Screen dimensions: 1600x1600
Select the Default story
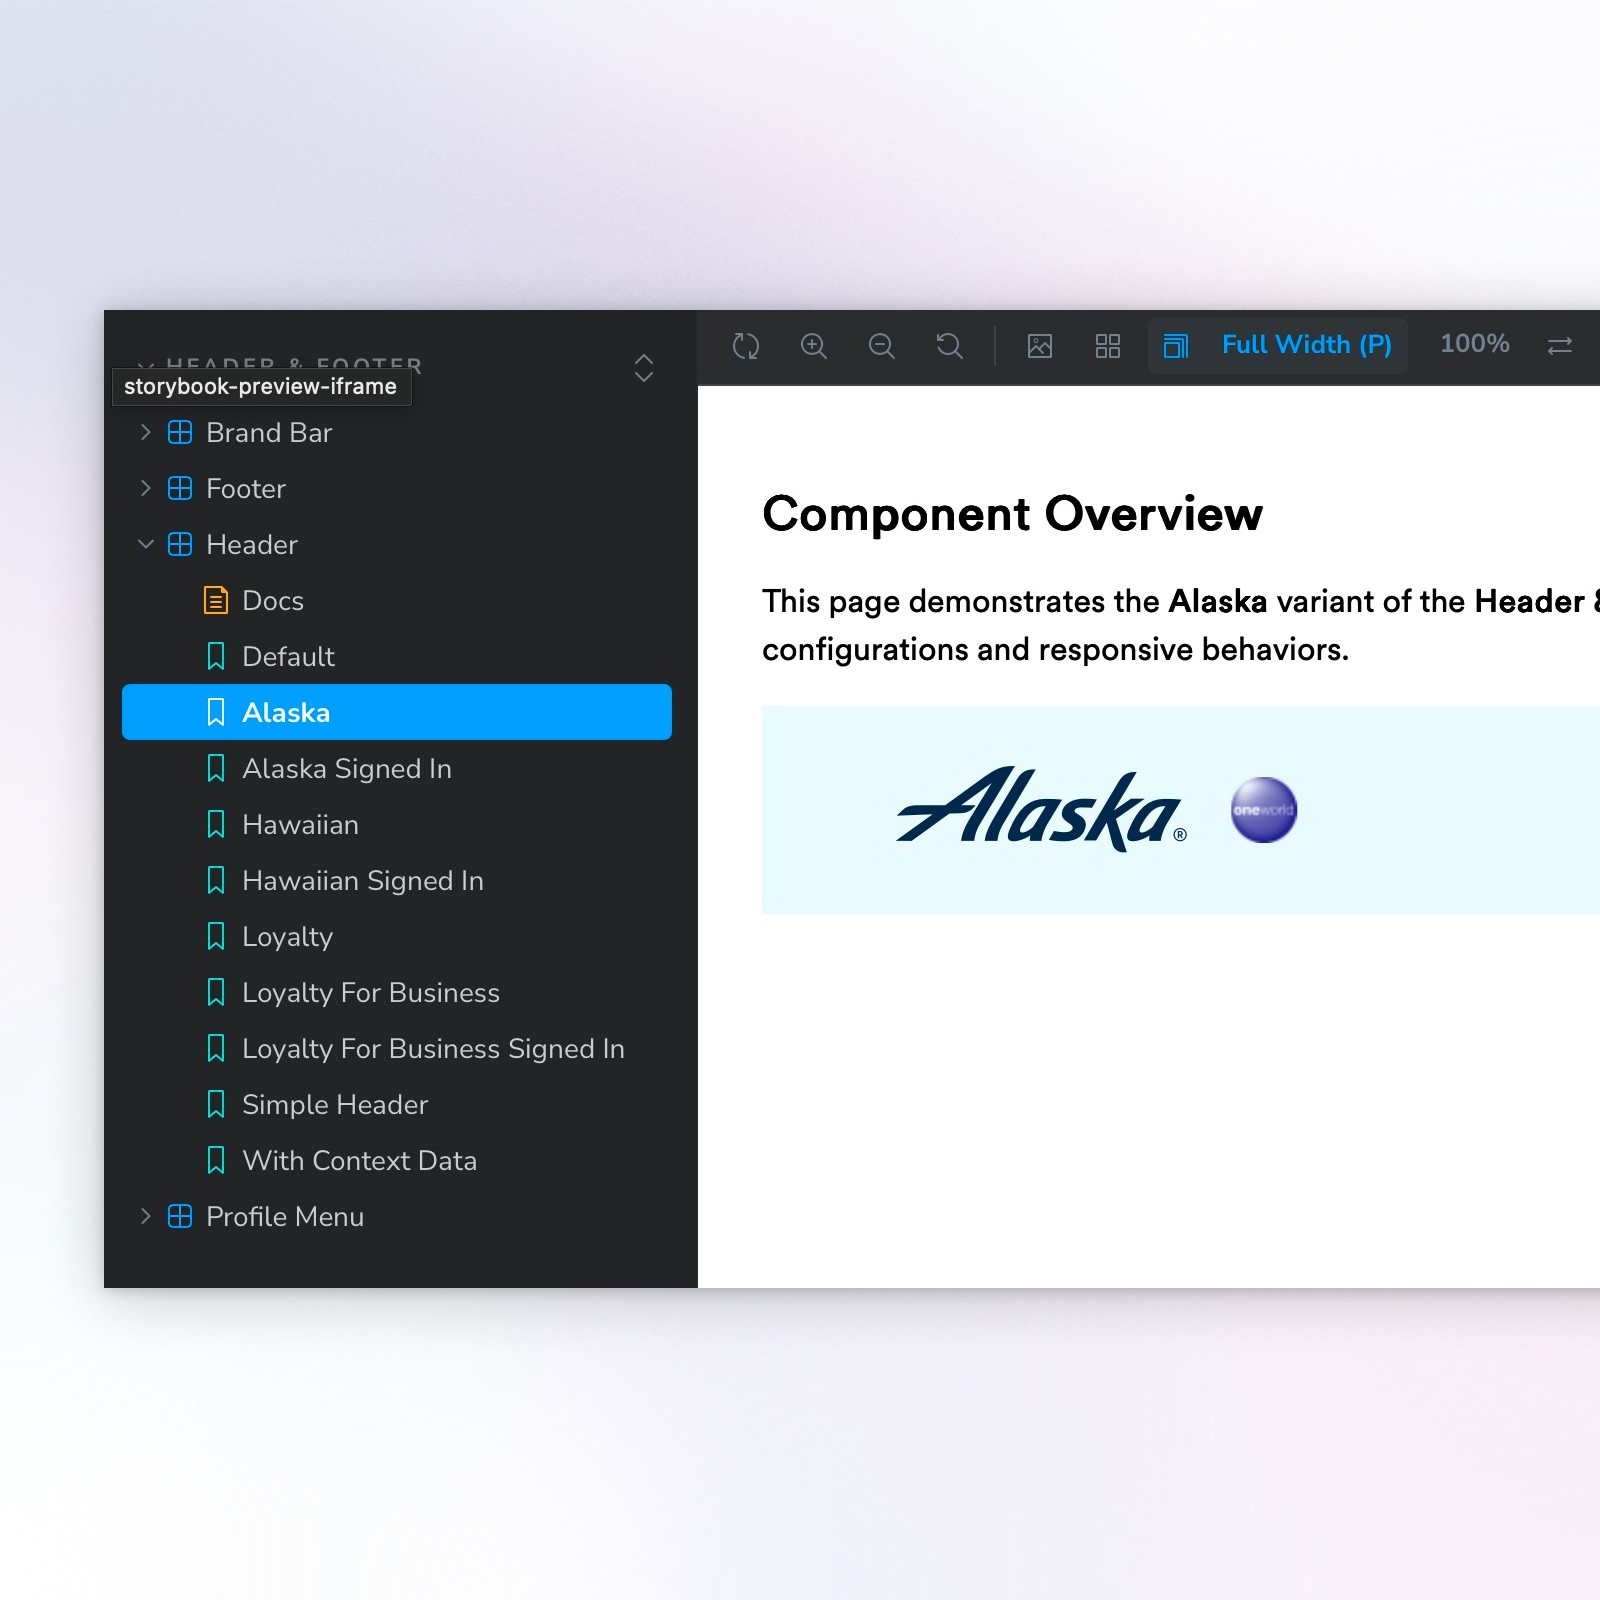click(x=397, y=656)
